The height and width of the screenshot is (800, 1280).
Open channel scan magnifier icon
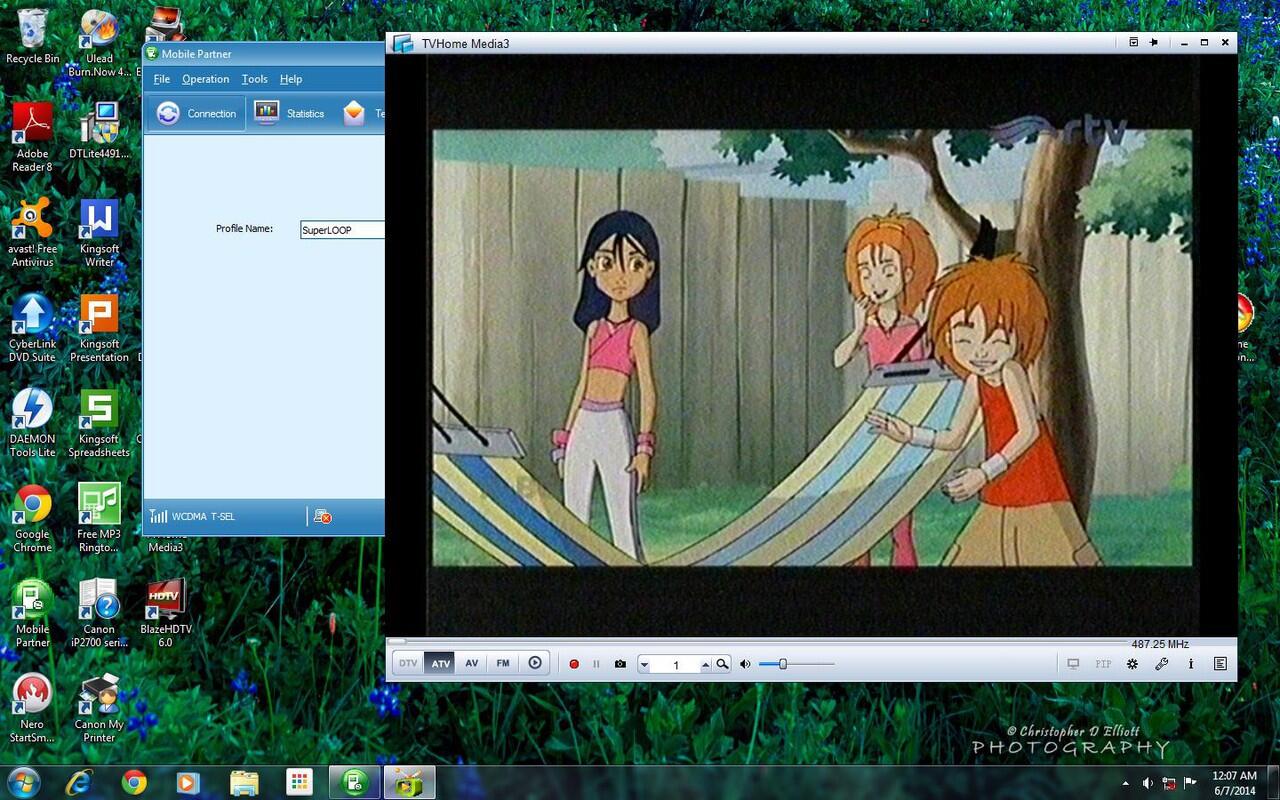722,664
